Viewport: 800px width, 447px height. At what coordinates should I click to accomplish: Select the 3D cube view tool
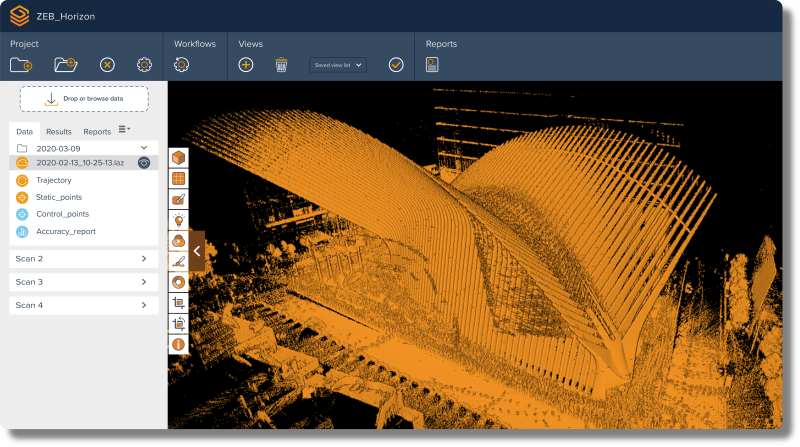(178, 157)
